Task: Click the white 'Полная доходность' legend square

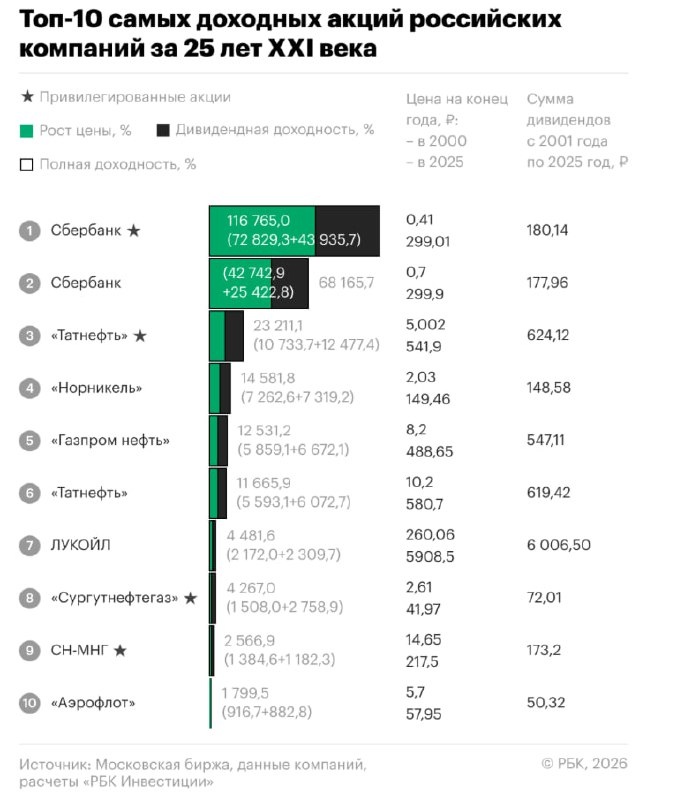Action: pyautogui.click(x=26, y=165)
